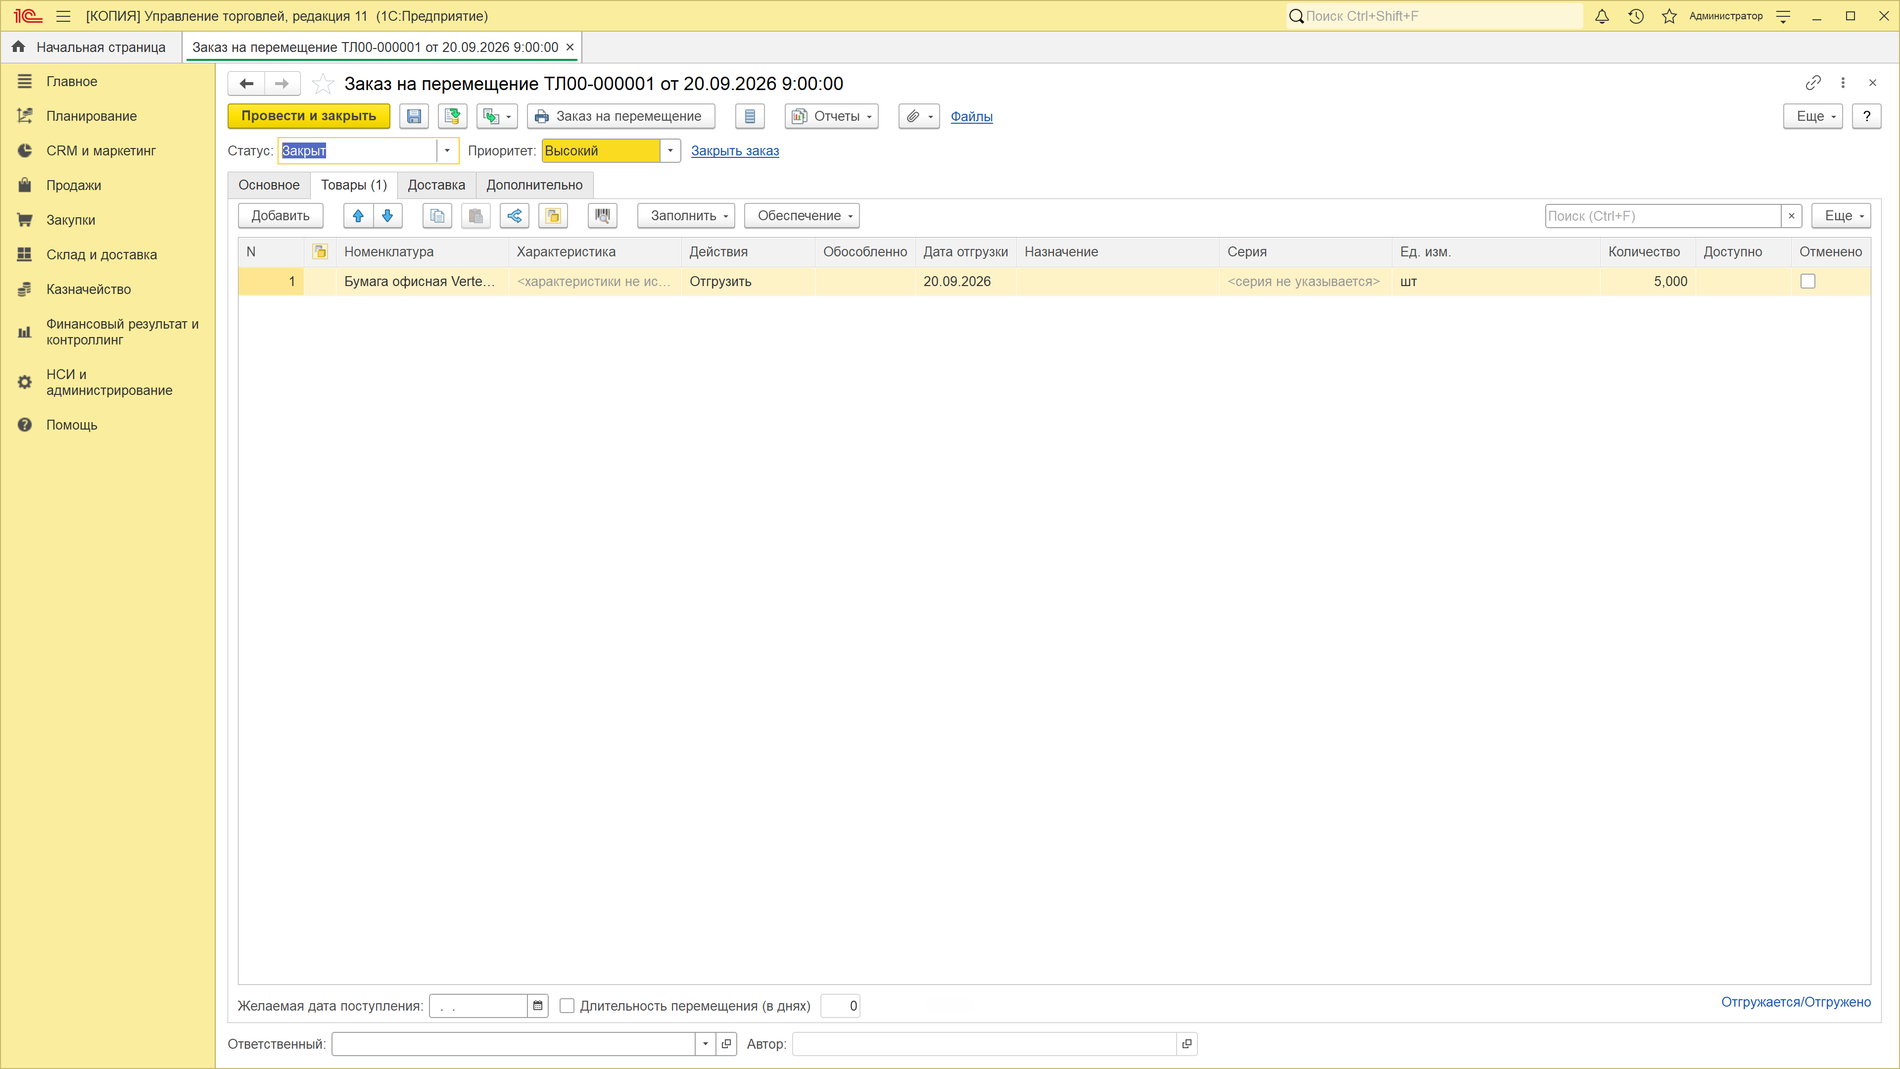The width and height of the screenshot is (1900, 1069).
Task: Open calendar for desired arrival date
Action: [538, 1006]
